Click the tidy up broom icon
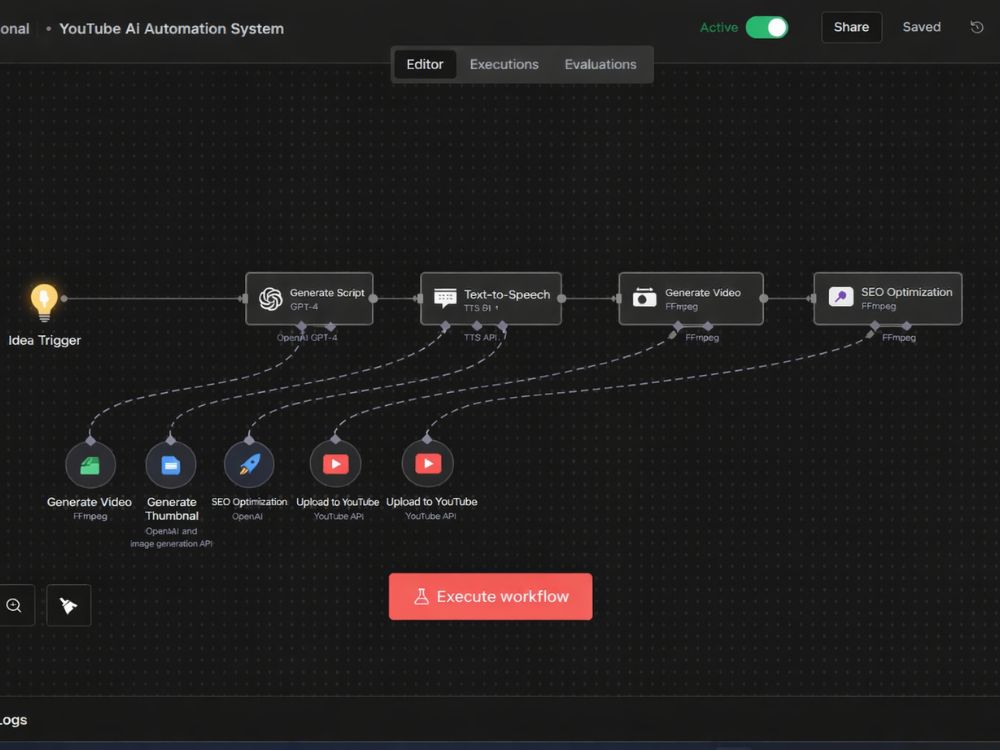Image resolution: width=1000 pixels, height=750 pixels. pyautogui.click(x=69, y=605)
